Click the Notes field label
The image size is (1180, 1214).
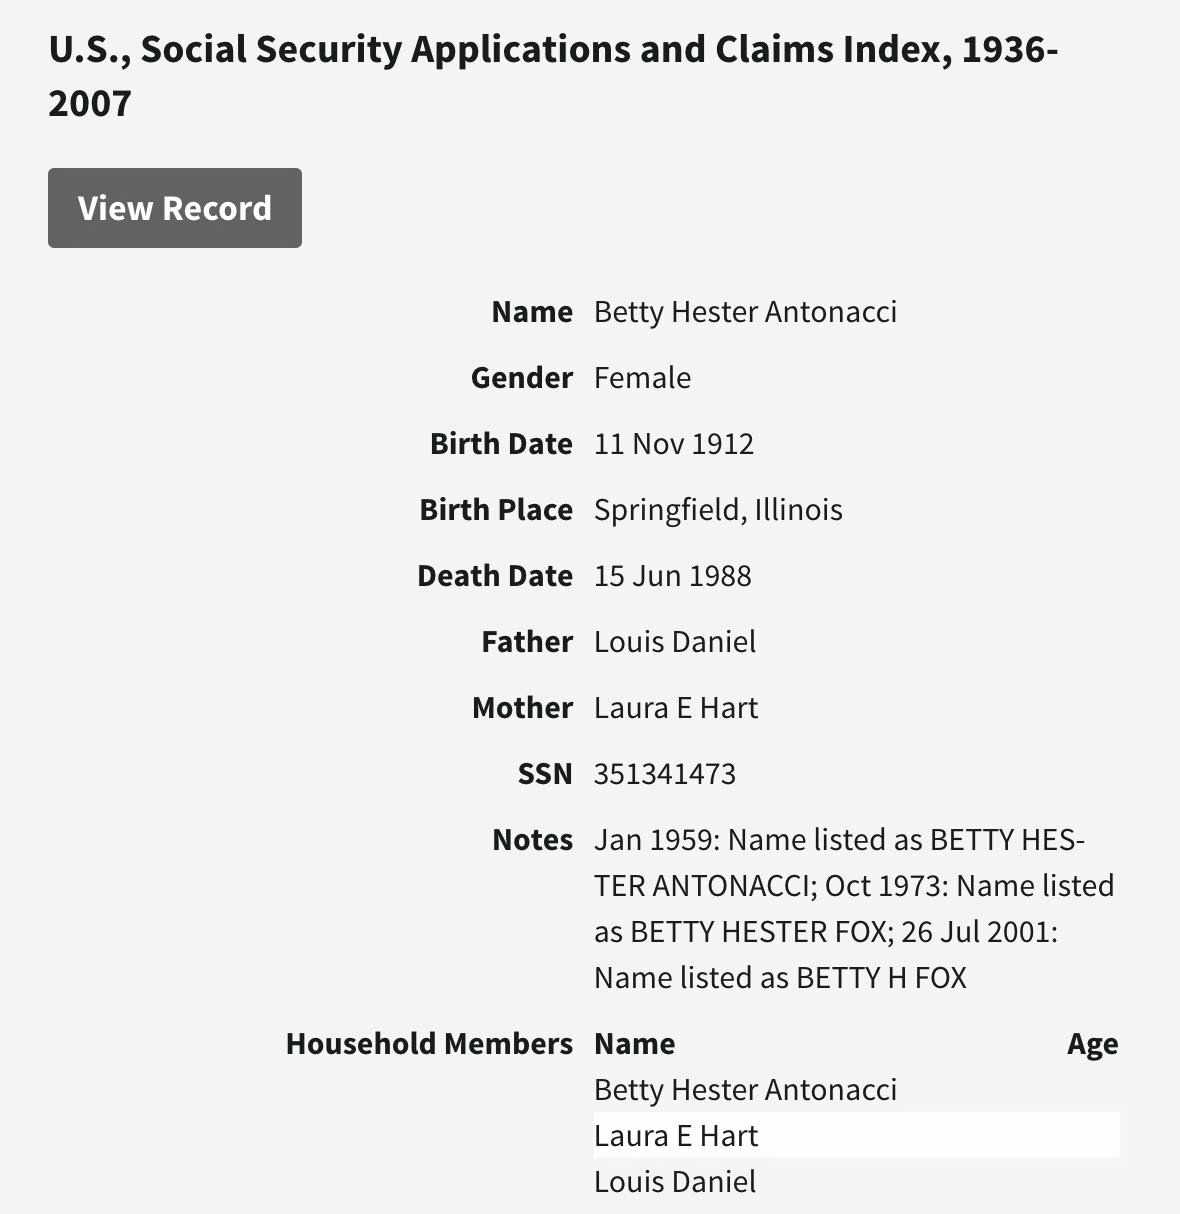coord(532,840)
